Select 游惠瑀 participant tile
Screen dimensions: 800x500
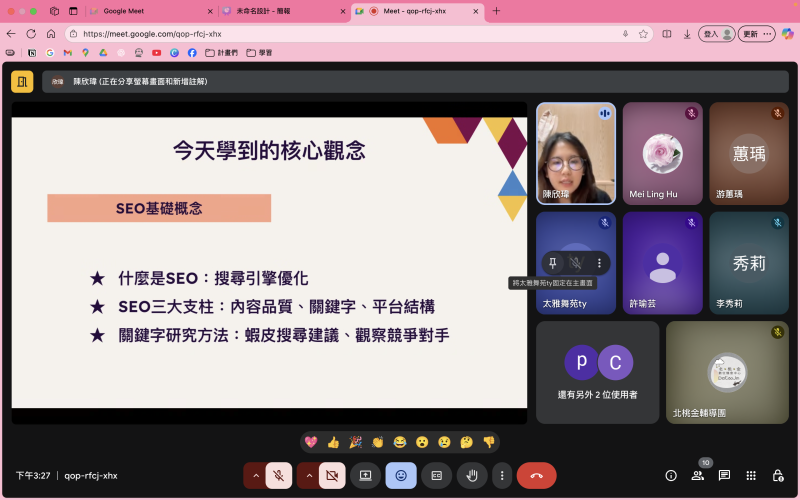749,154
